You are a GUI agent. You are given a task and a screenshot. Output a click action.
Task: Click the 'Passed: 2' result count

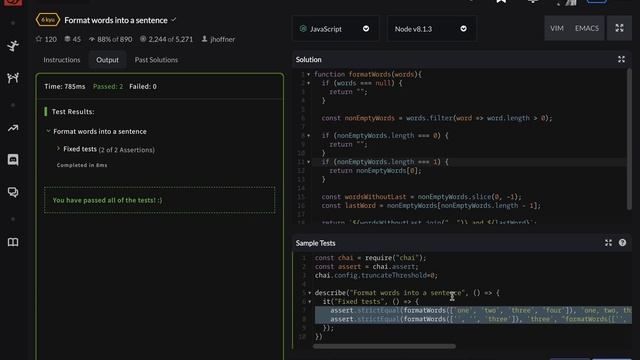coord(108,87)
